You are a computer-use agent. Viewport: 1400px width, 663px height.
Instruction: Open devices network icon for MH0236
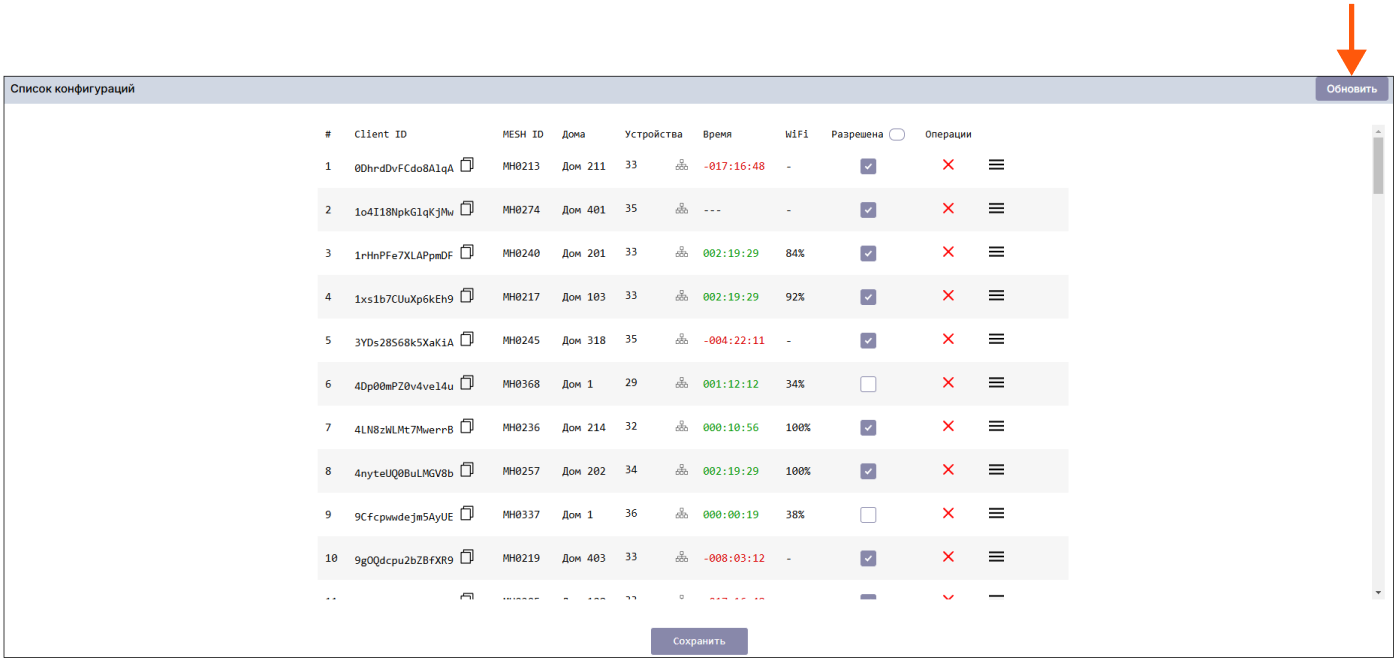(x=682, y=427)
